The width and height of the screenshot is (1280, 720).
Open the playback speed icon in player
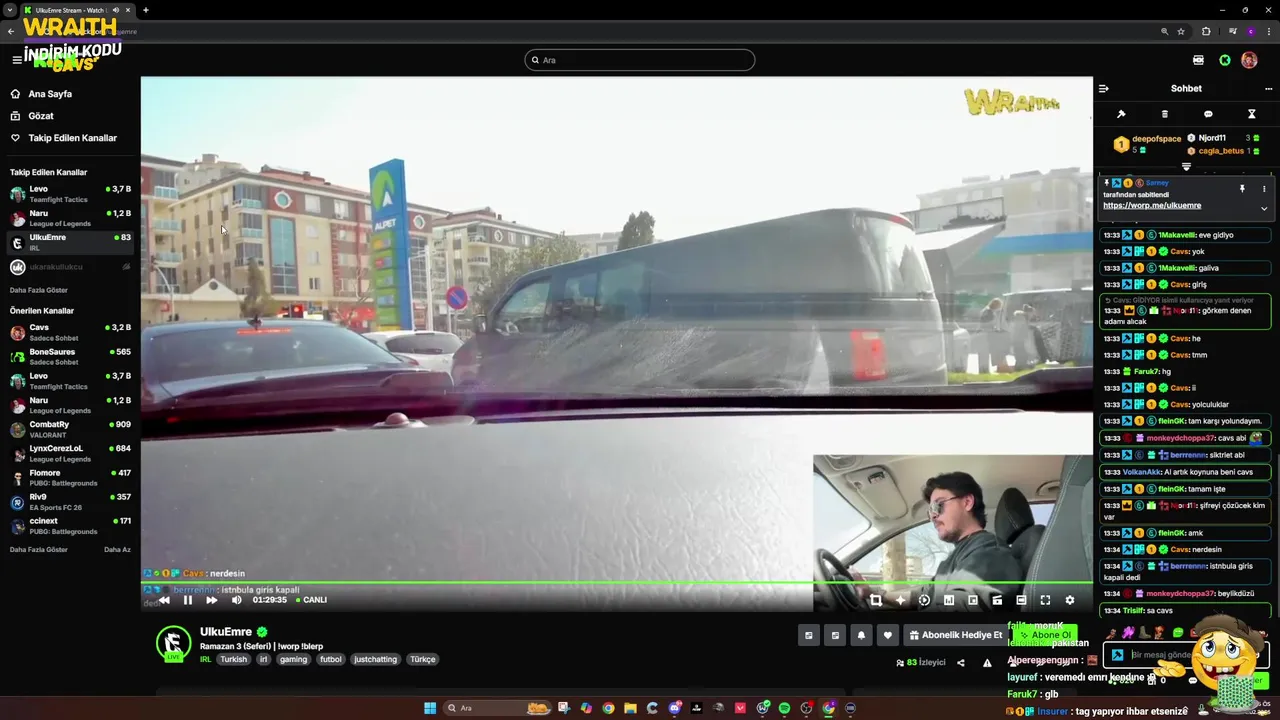click(x=924, y=600)
